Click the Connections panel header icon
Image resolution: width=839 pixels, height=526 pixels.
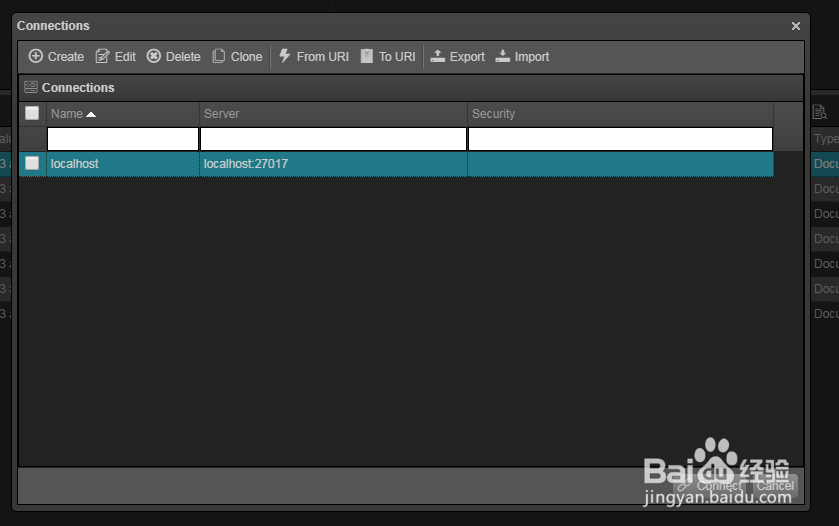[31, 87]
